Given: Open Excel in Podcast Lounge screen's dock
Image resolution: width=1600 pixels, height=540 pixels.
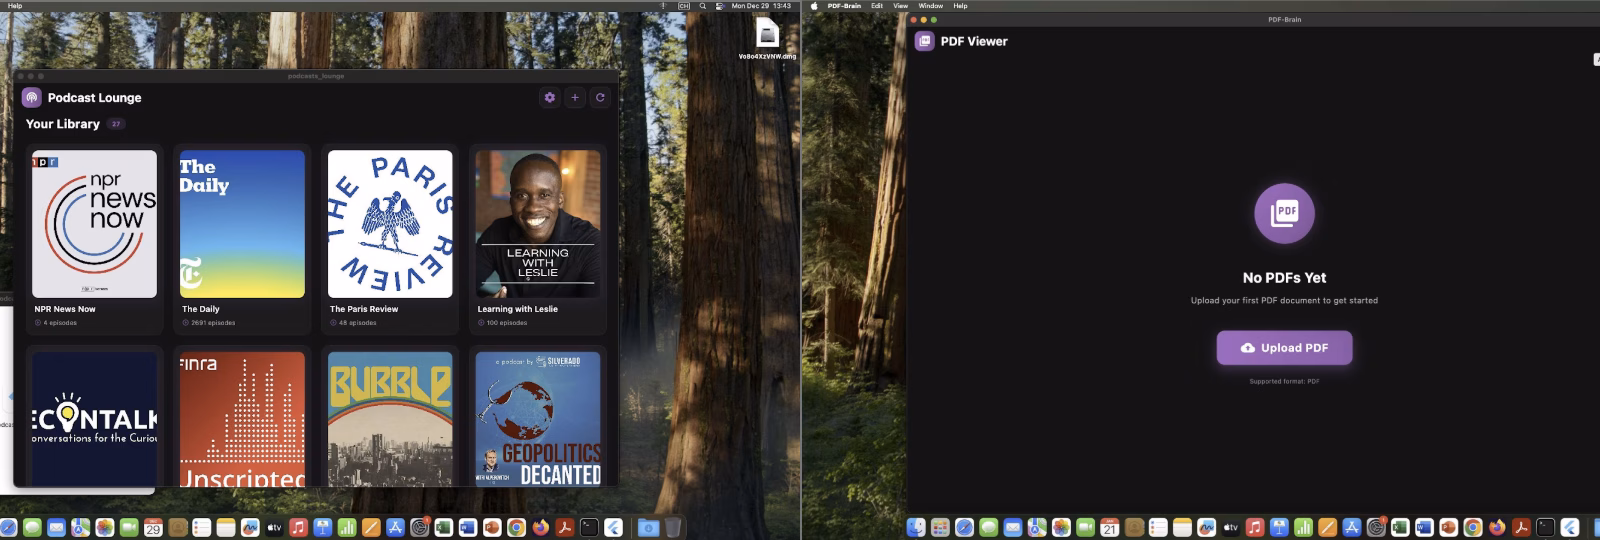Looking at the screenshot, I should [443, 528].
